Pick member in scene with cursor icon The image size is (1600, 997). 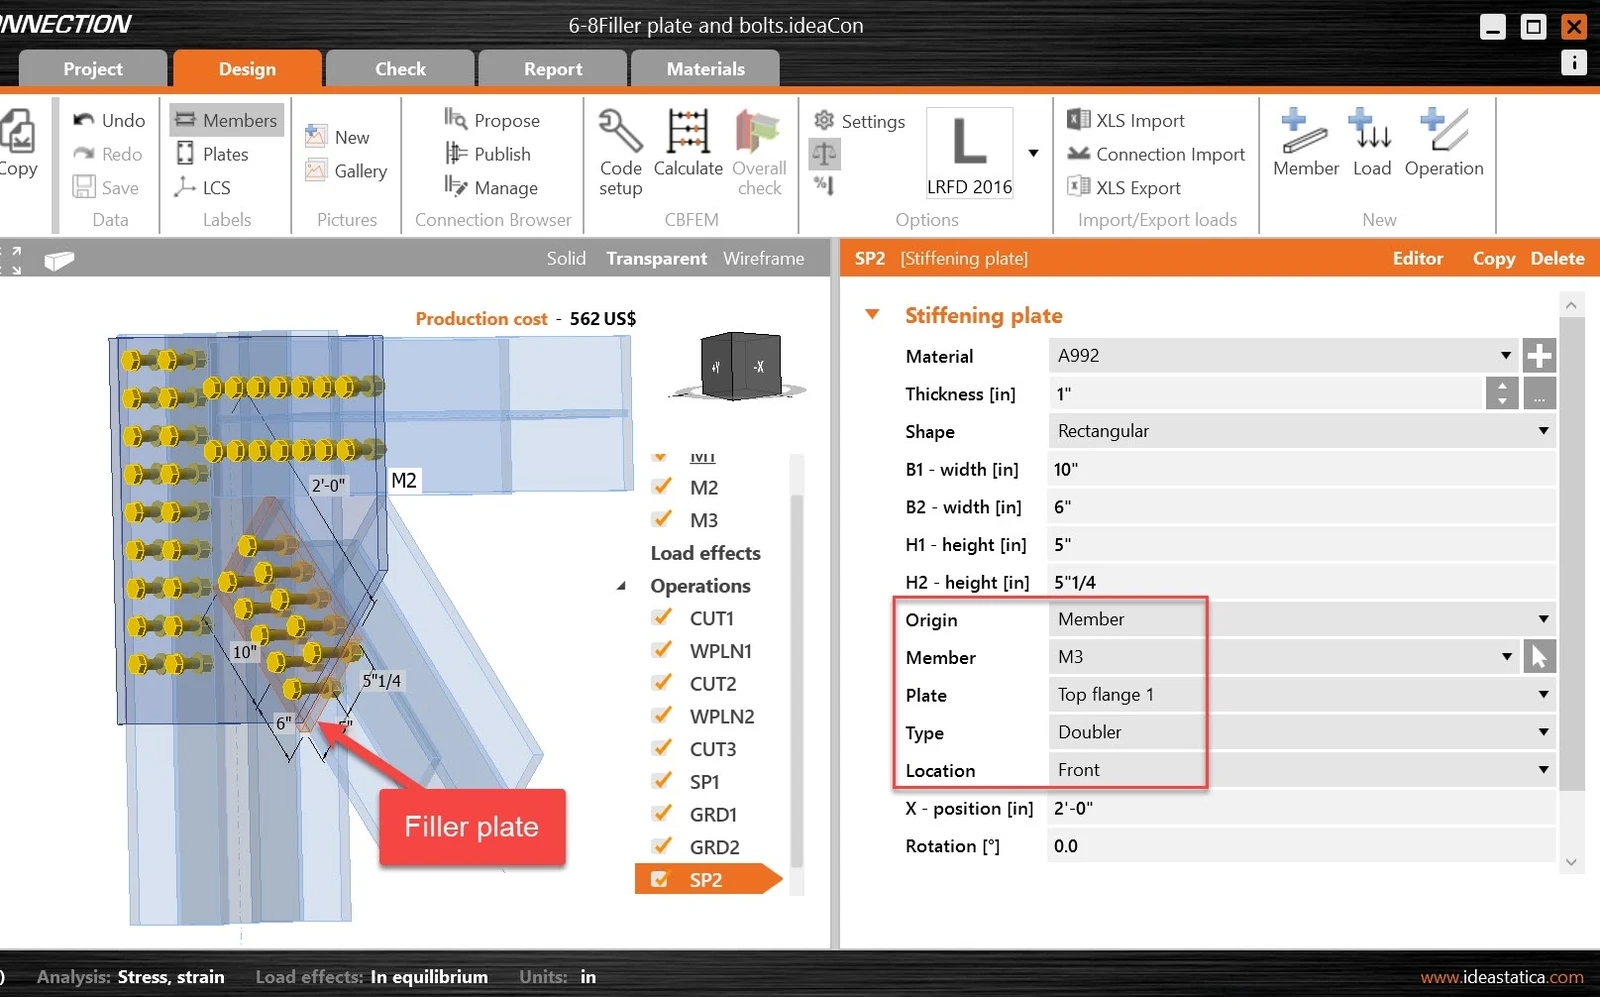(x=1539, y=657)
